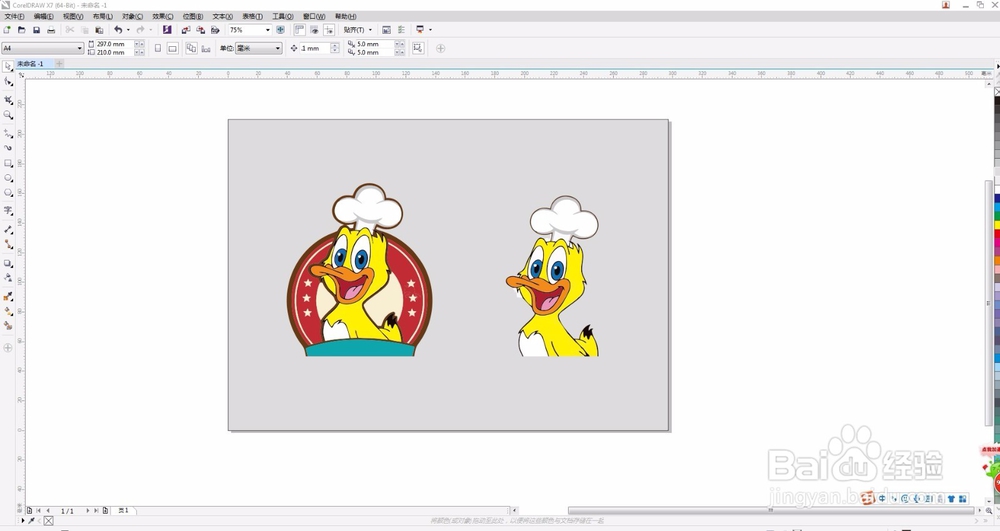This screenshot has width=1000, height=531.
Task: Open the zoom level 75% dropdown
Action: (267, 30)
